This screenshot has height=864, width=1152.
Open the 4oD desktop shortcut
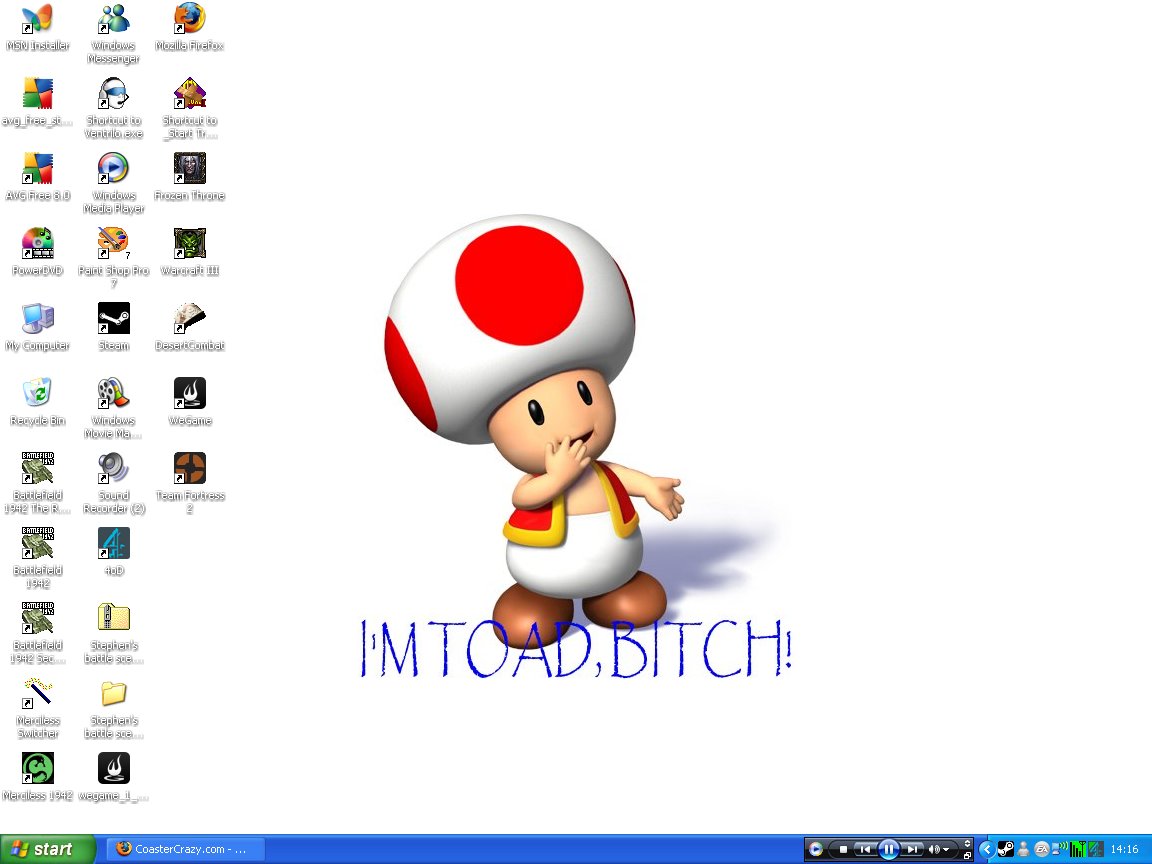tap(113, 552)
